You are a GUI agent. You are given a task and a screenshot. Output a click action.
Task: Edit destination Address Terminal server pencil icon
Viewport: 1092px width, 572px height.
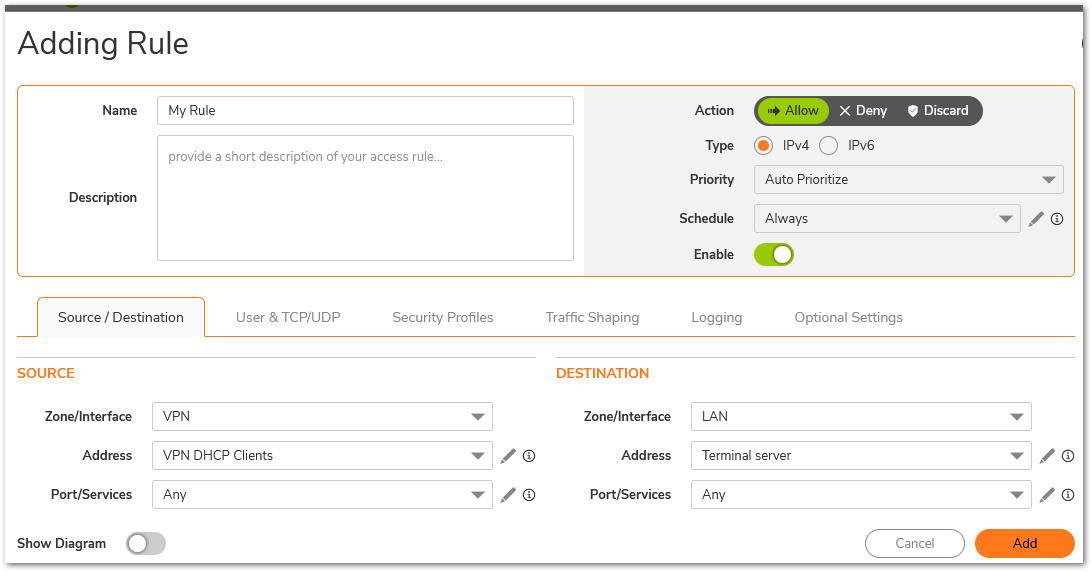click(1047, 456)
